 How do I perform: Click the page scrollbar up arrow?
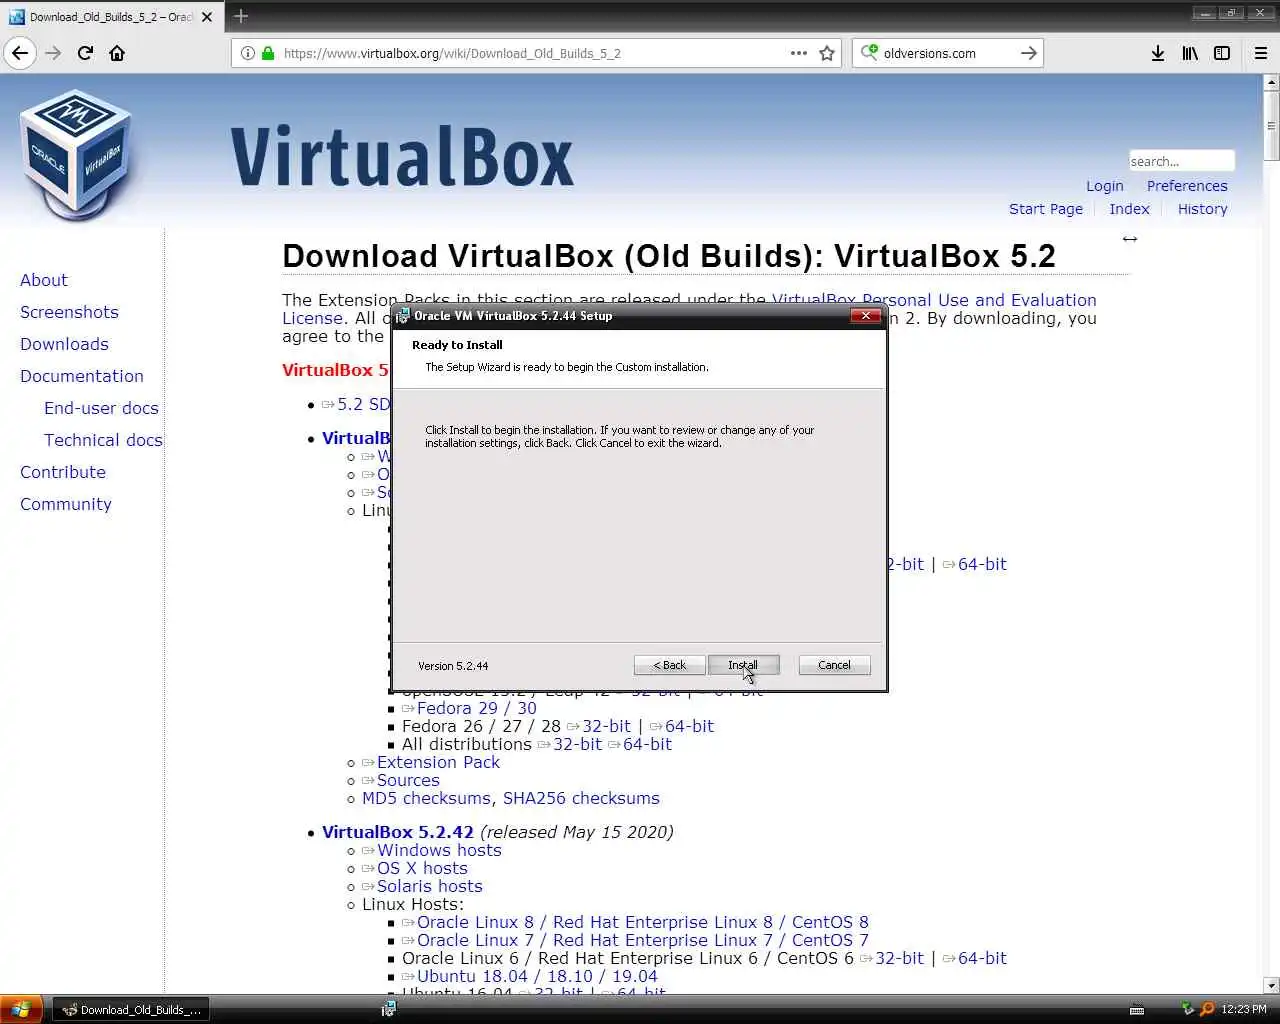point(1271,83)
